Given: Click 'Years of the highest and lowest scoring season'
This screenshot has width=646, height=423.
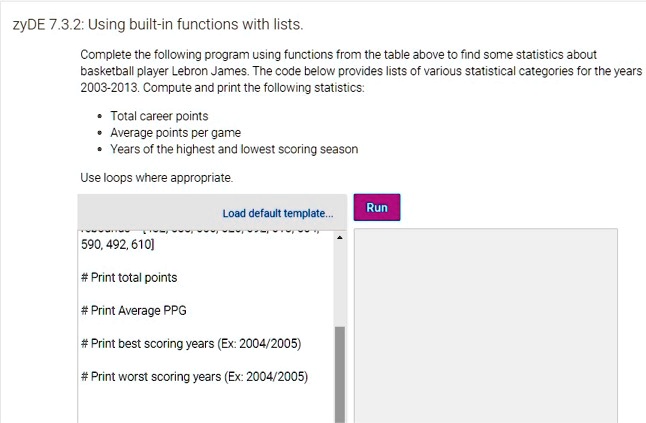Looking at the screenshot, I should click(x=234, y=149).
